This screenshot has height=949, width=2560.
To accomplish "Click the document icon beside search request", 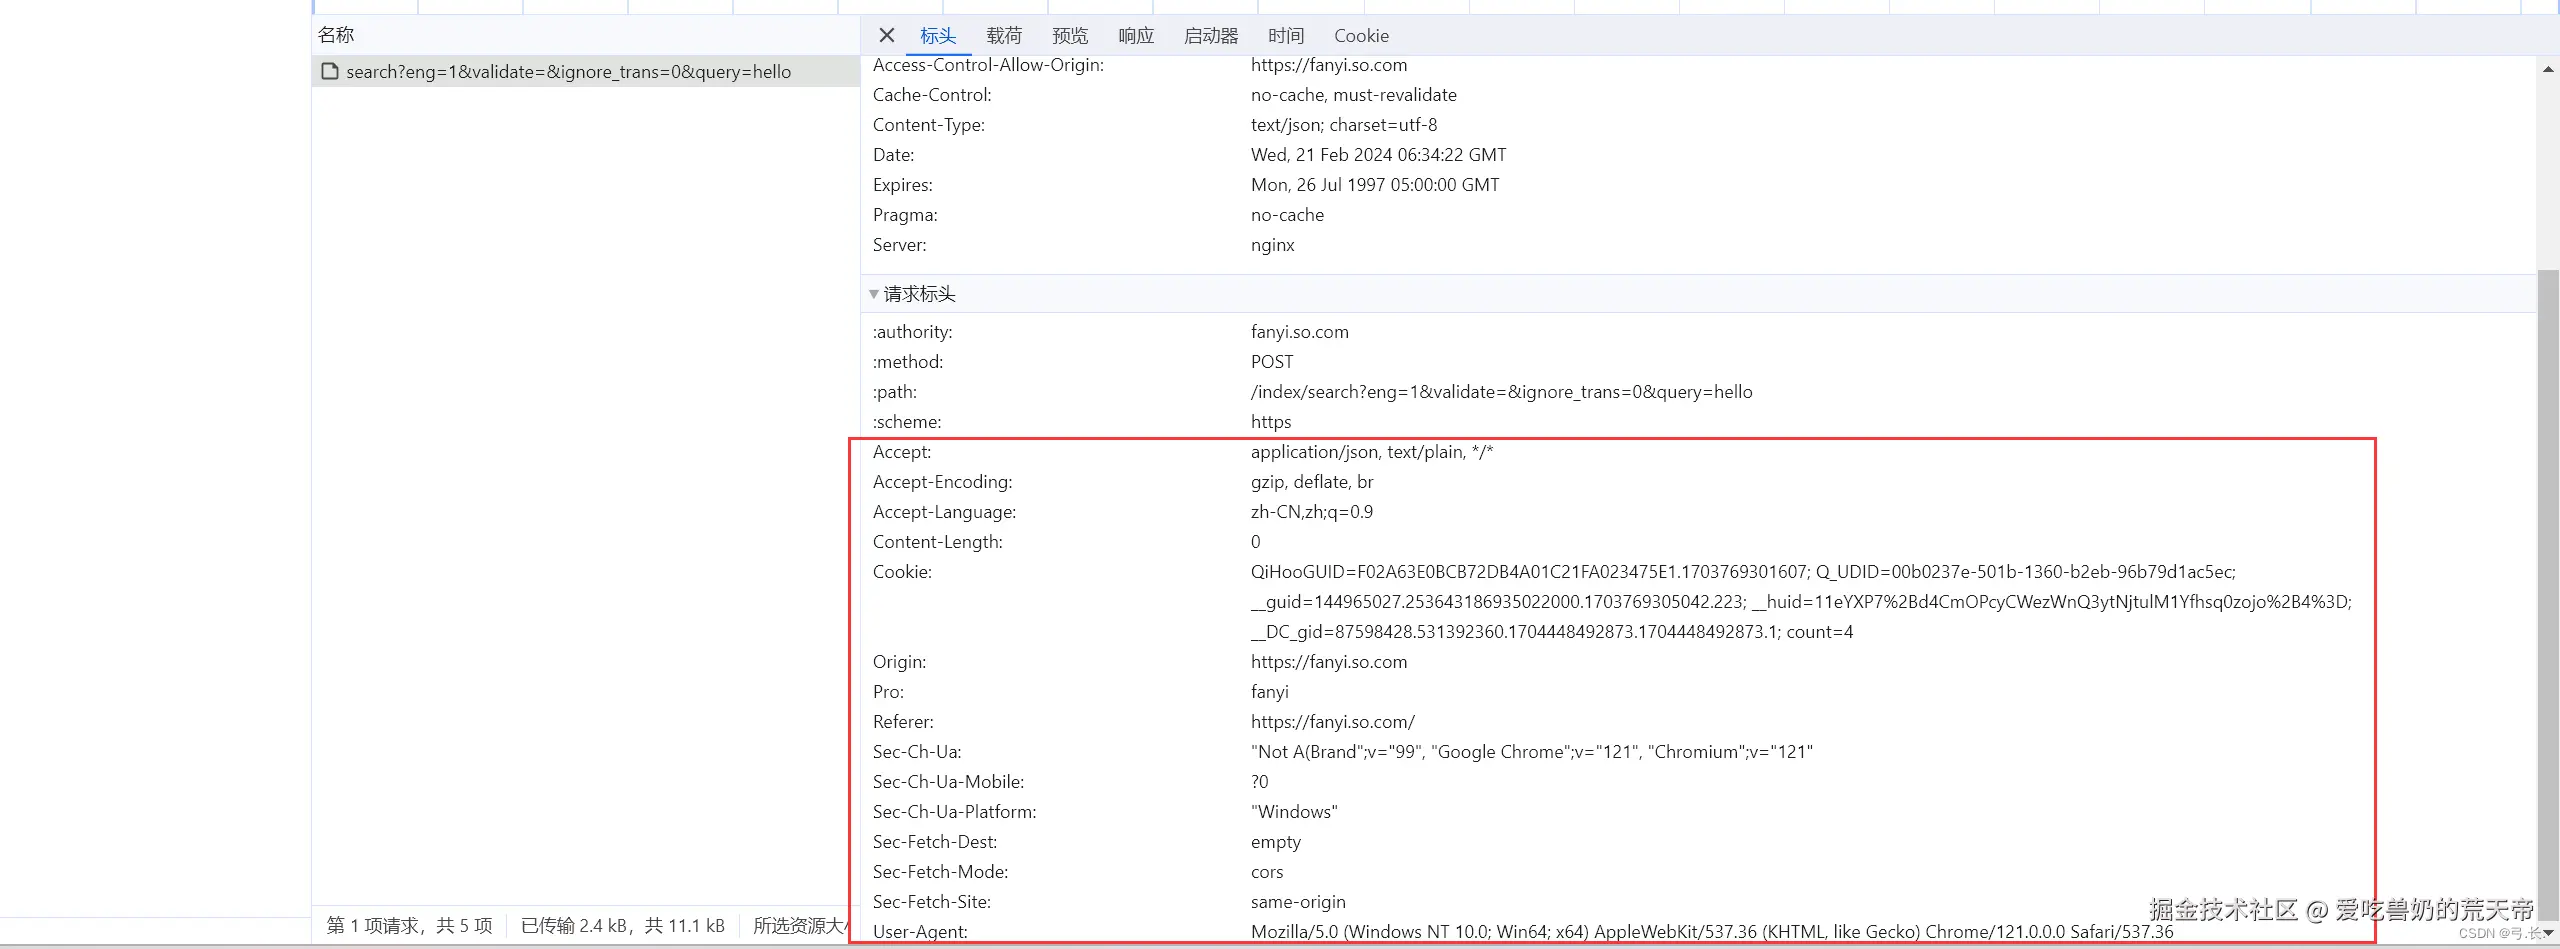I will point(330,71).
